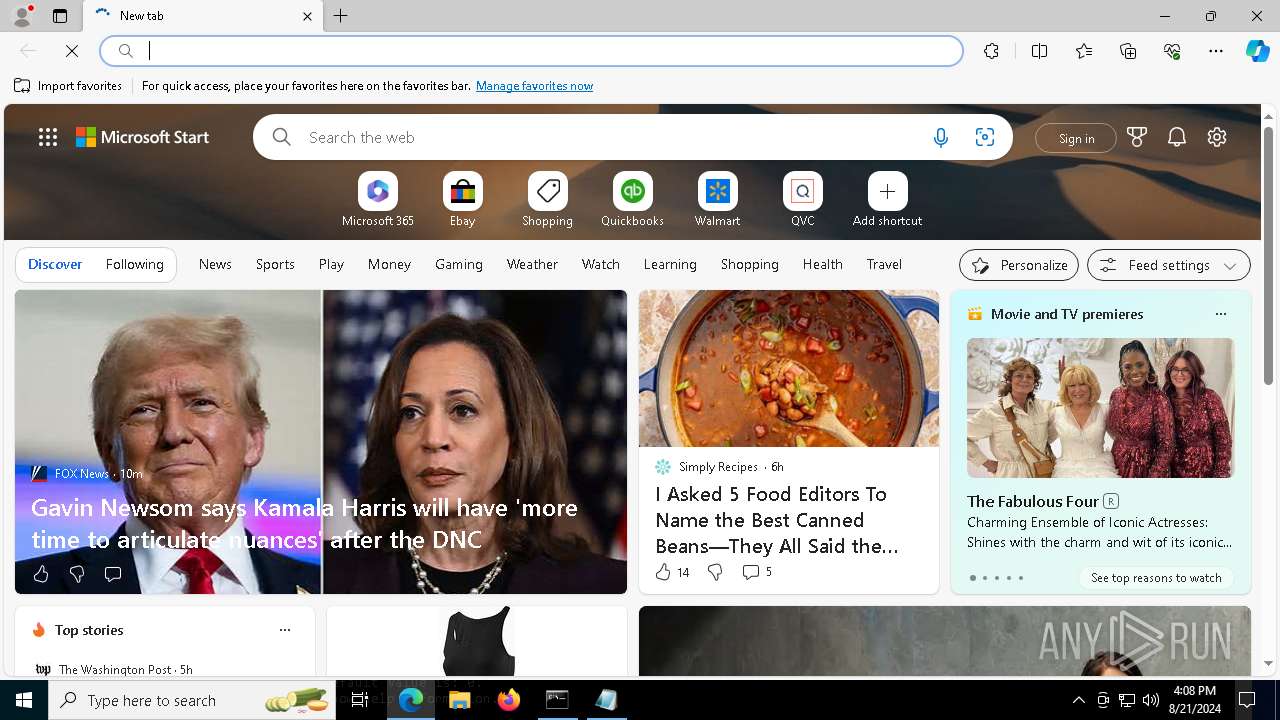
Task: Stop page loading with X button
Action: click(72, 51)
